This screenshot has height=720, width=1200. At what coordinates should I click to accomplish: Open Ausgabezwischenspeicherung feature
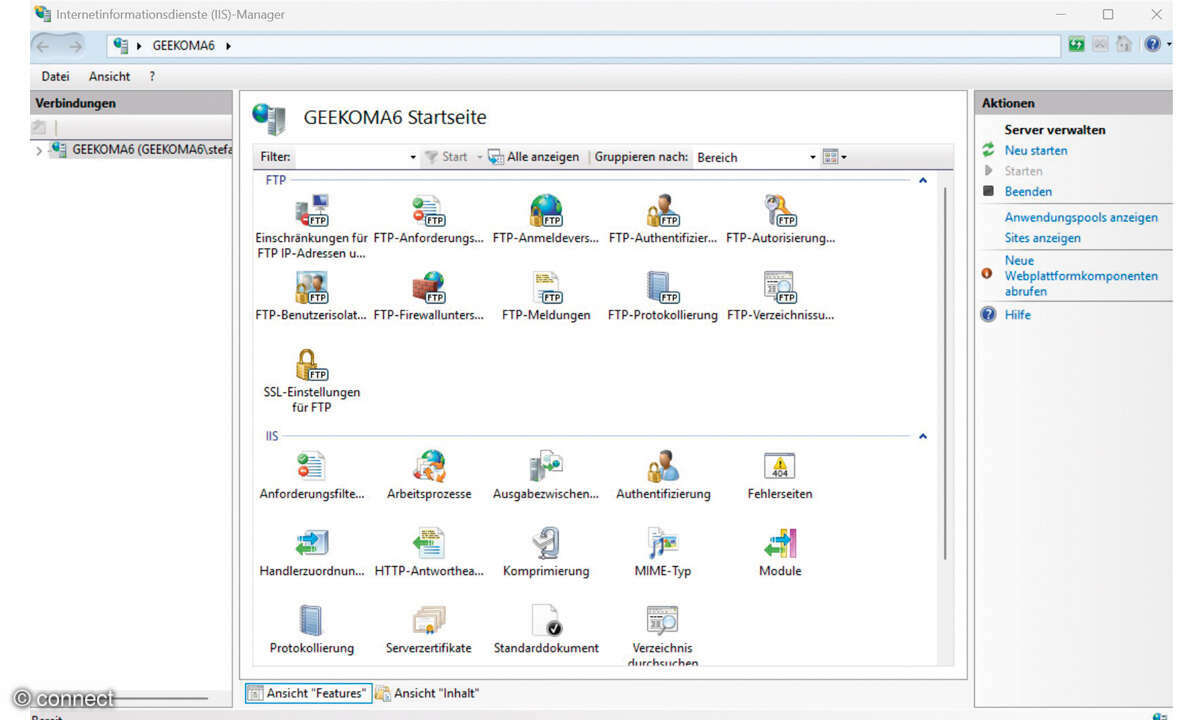[546, 476]
